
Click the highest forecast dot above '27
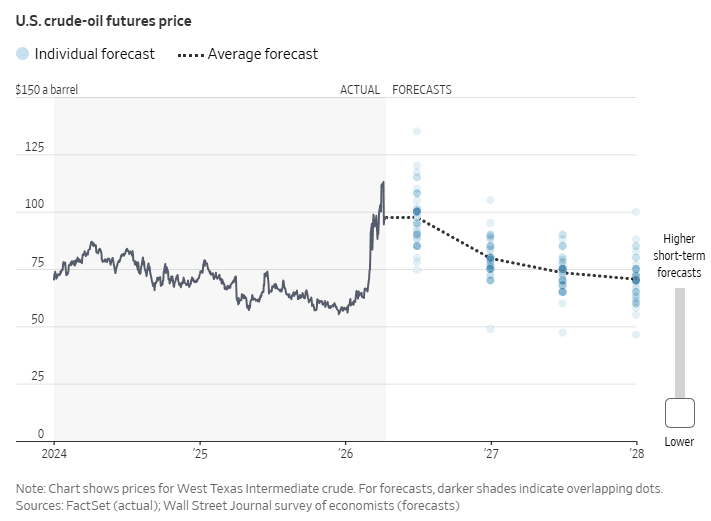click(x=490, y=200)
